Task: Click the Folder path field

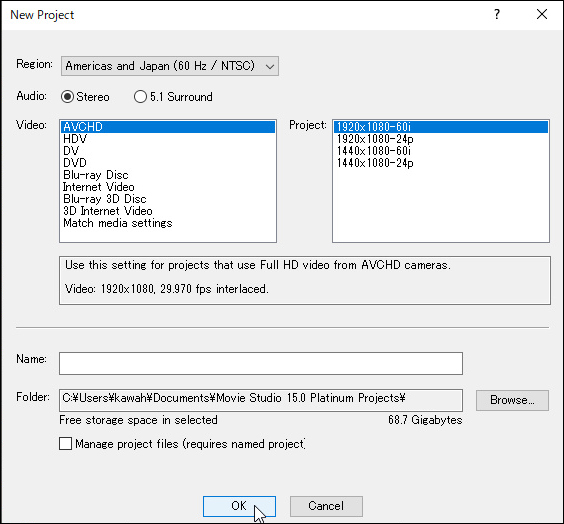Action: 261,400
